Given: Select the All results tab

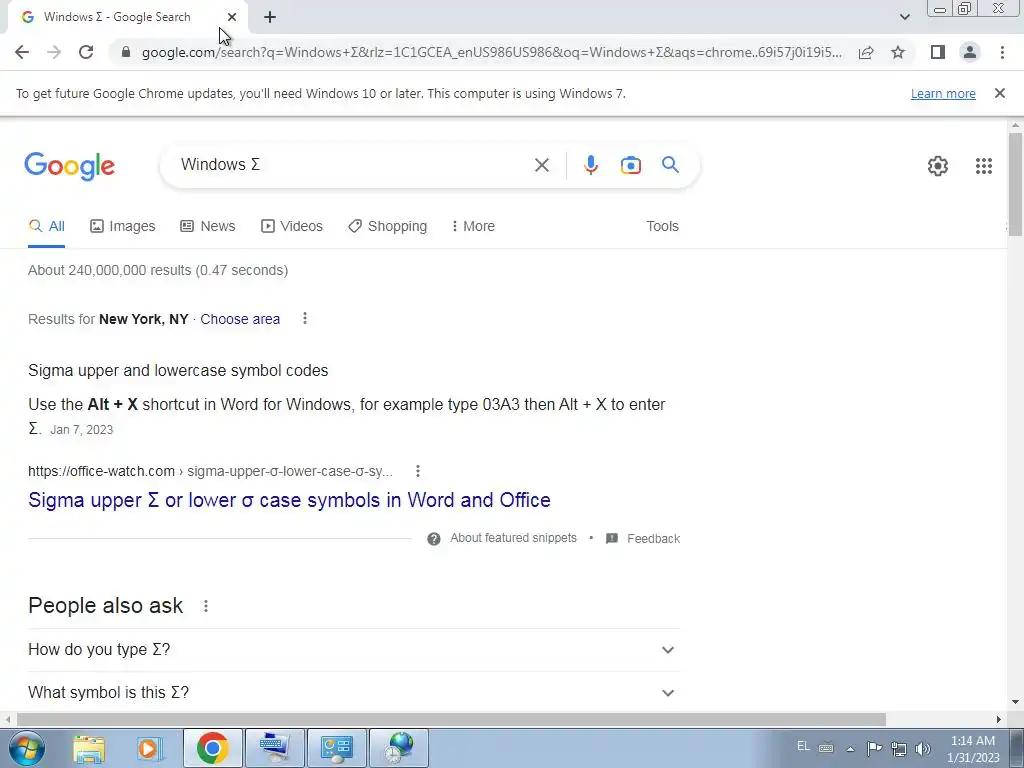Looking at the screenshot, I should 46,227.
